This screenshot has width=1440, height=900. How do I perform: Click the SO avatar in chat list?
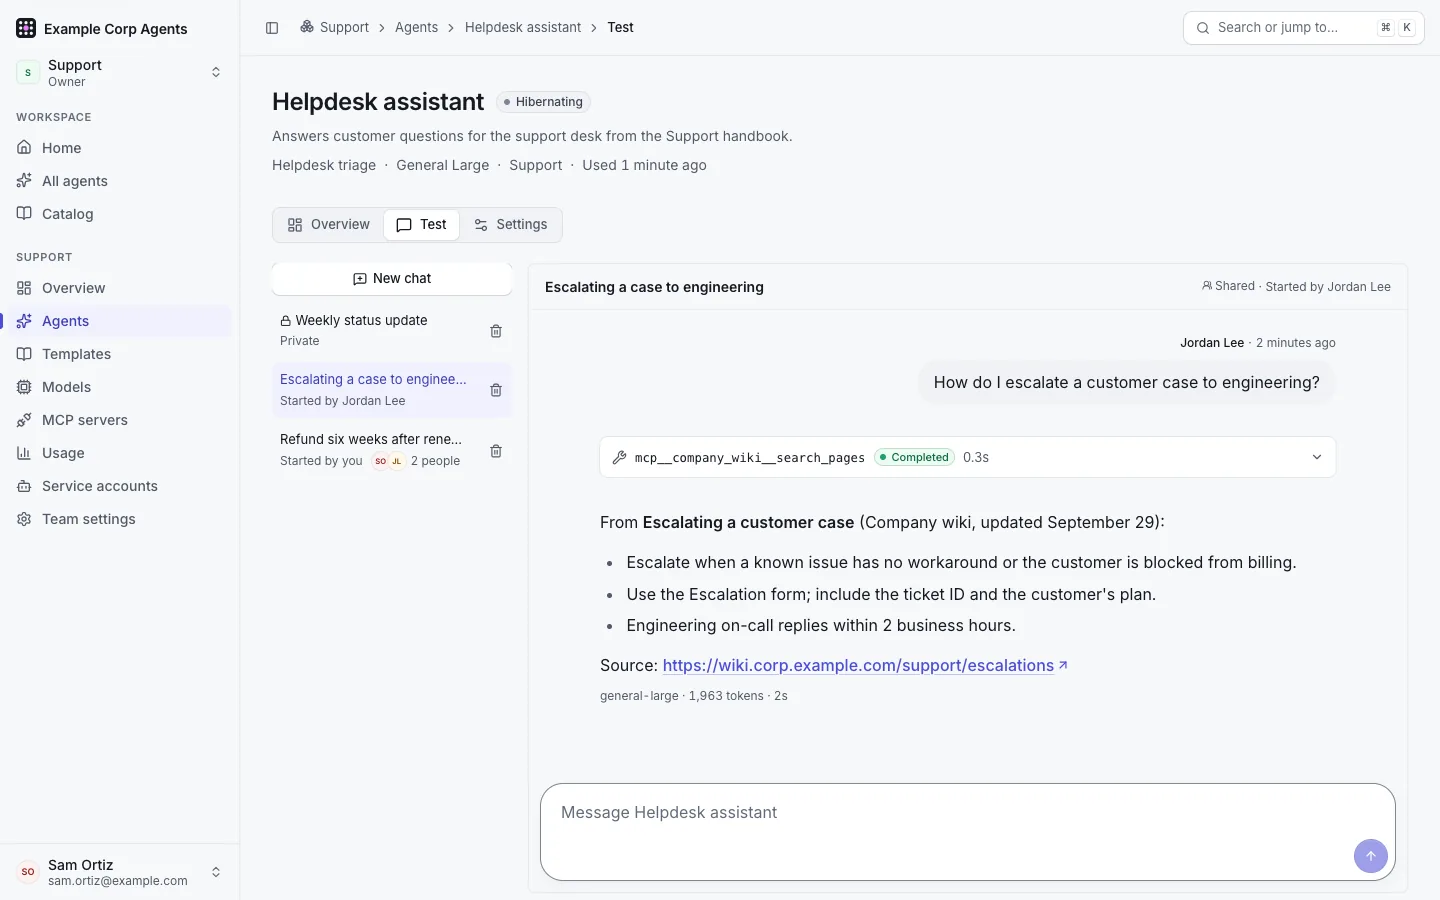coord(380,461)
